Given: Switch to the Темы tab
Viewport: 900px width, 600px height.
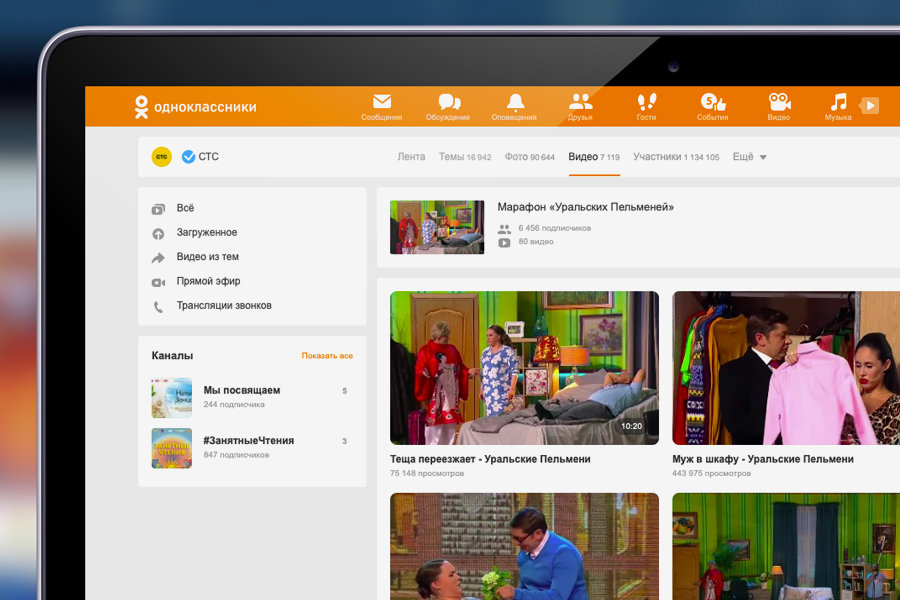Looking at the screenshot, I should 465,157.
